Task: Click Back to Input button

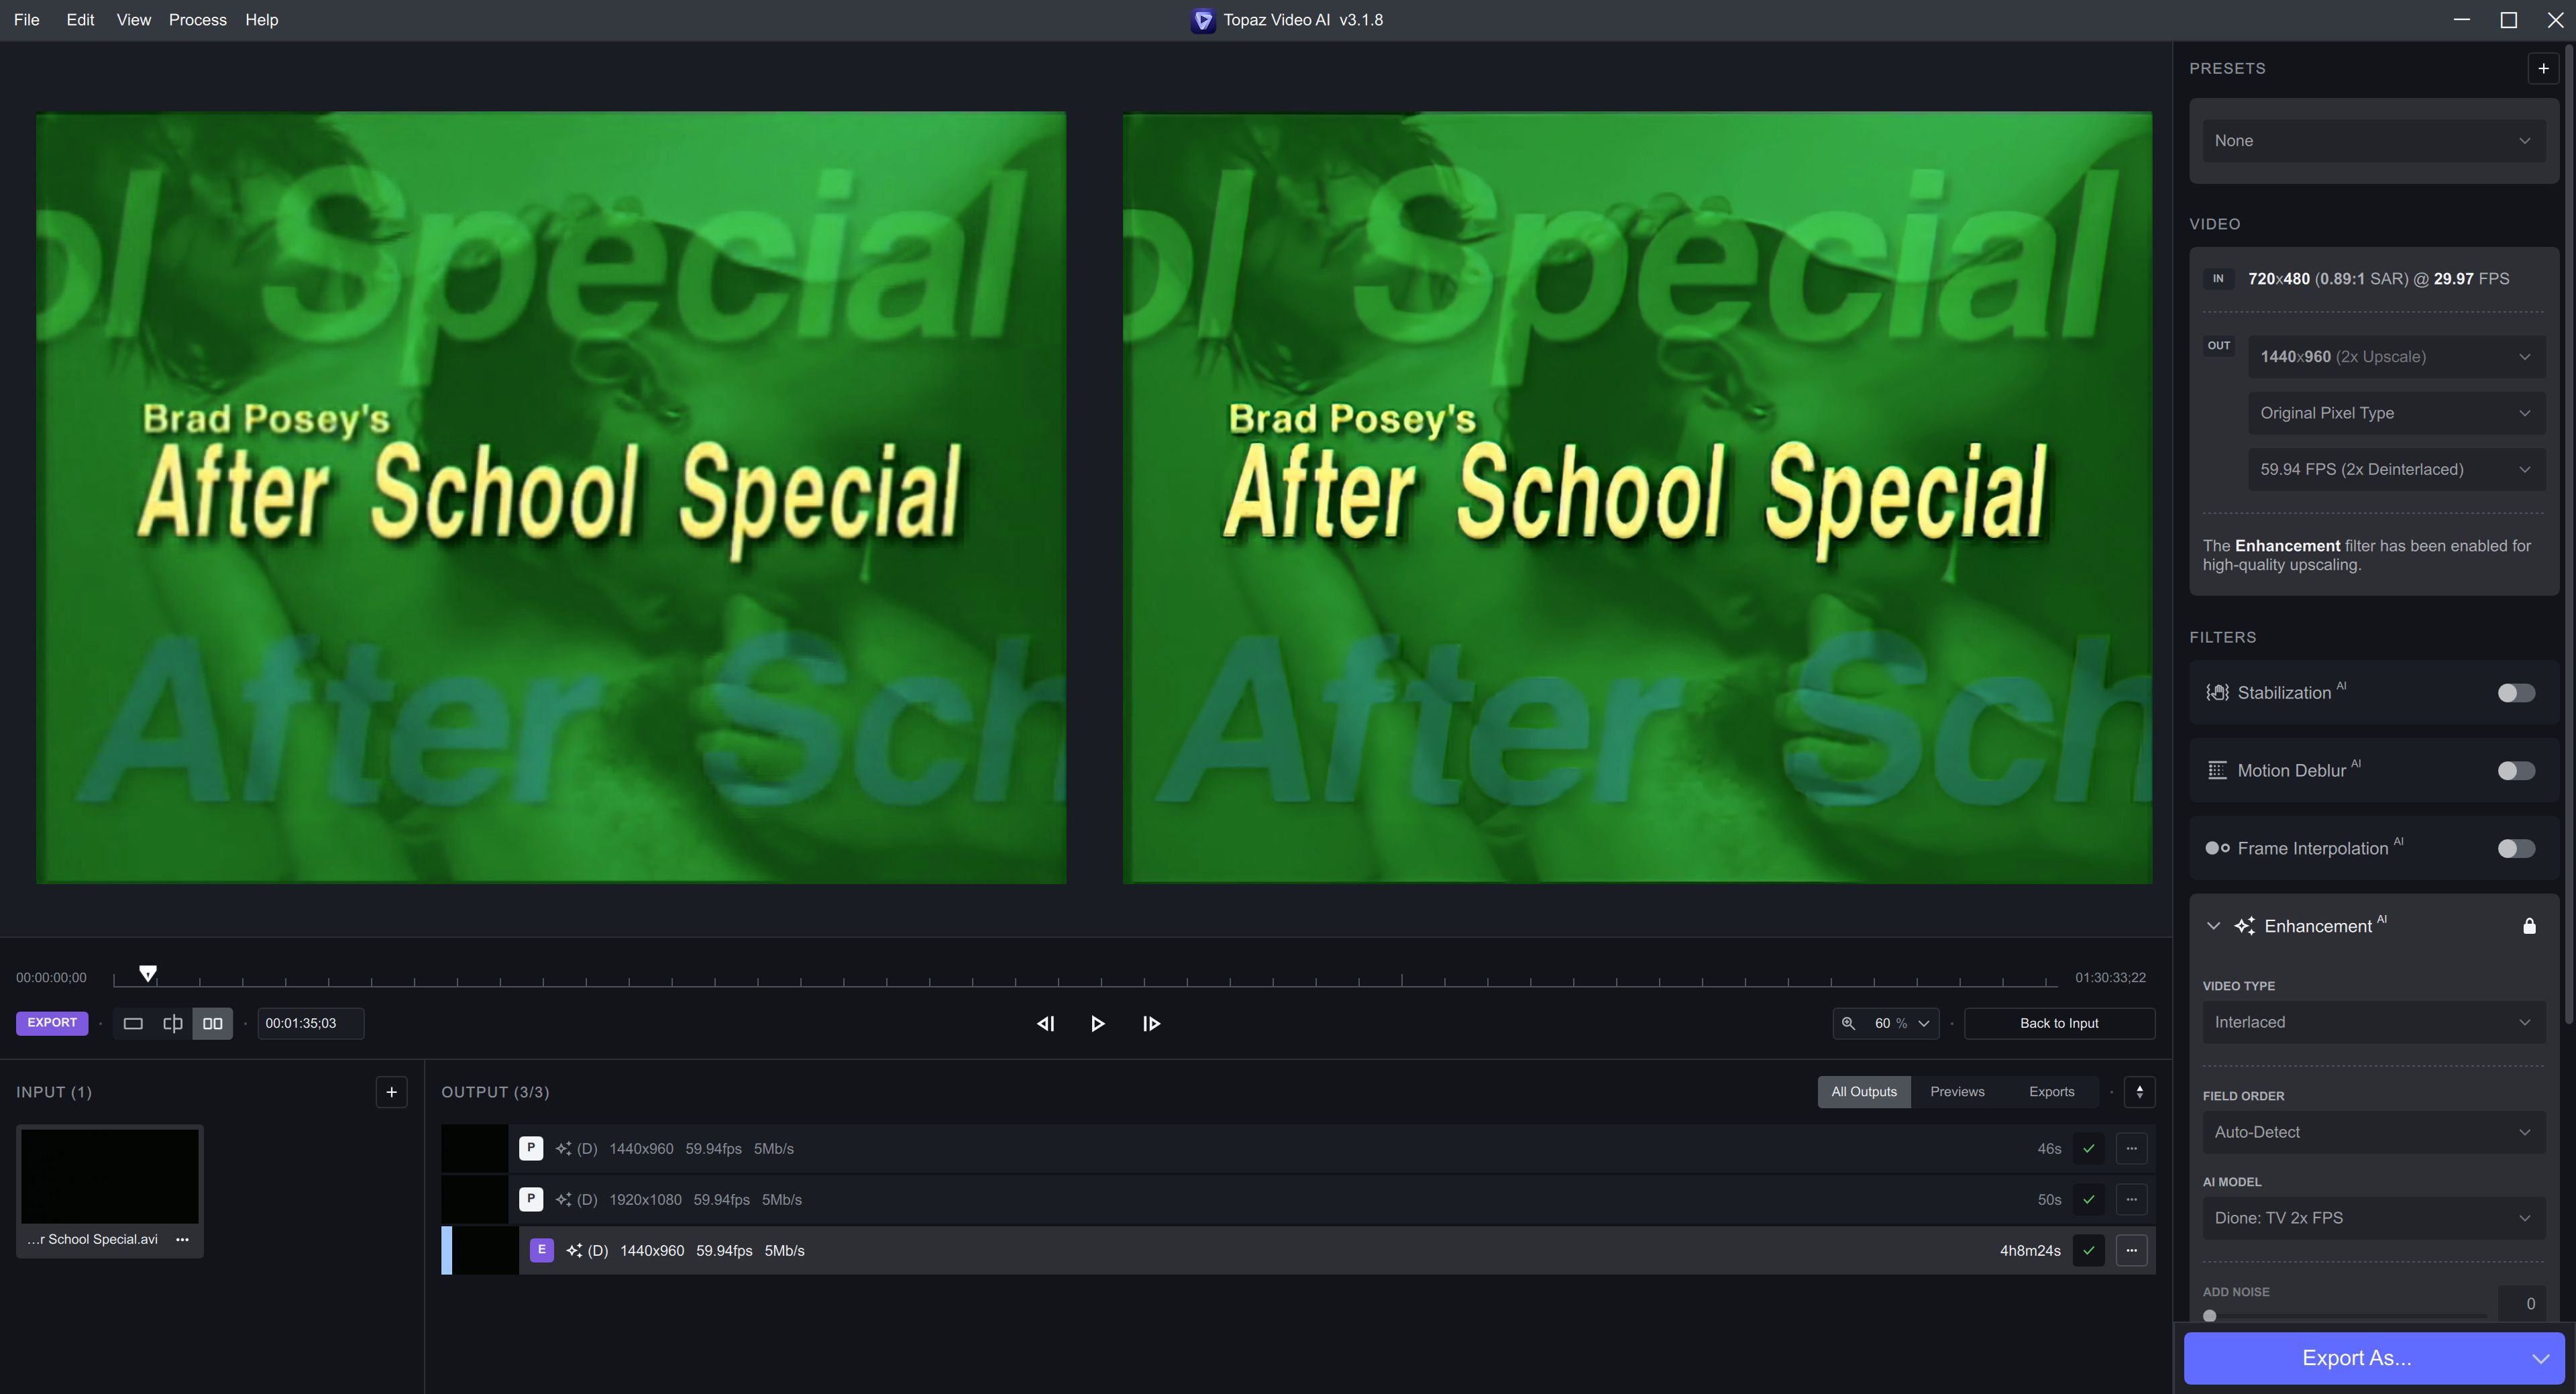Action: pyautogui.click(x=2059, y=1023)
